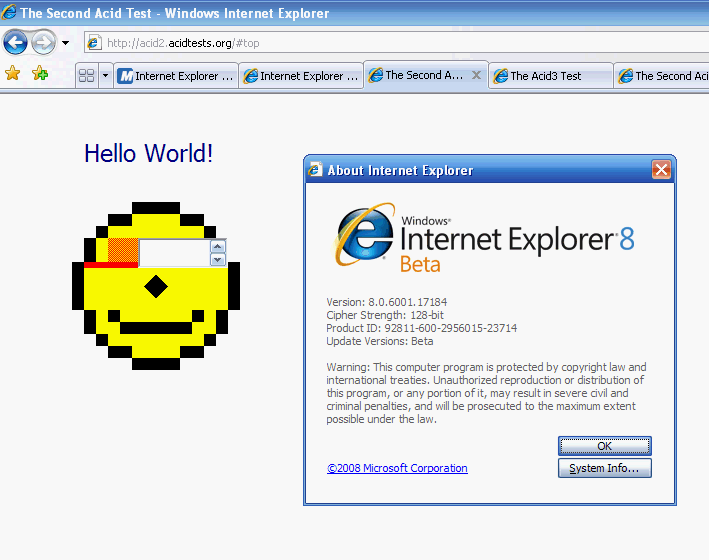Click OK in About Internet Explorer dialog
709x560 pixels.
coord(605,446)
